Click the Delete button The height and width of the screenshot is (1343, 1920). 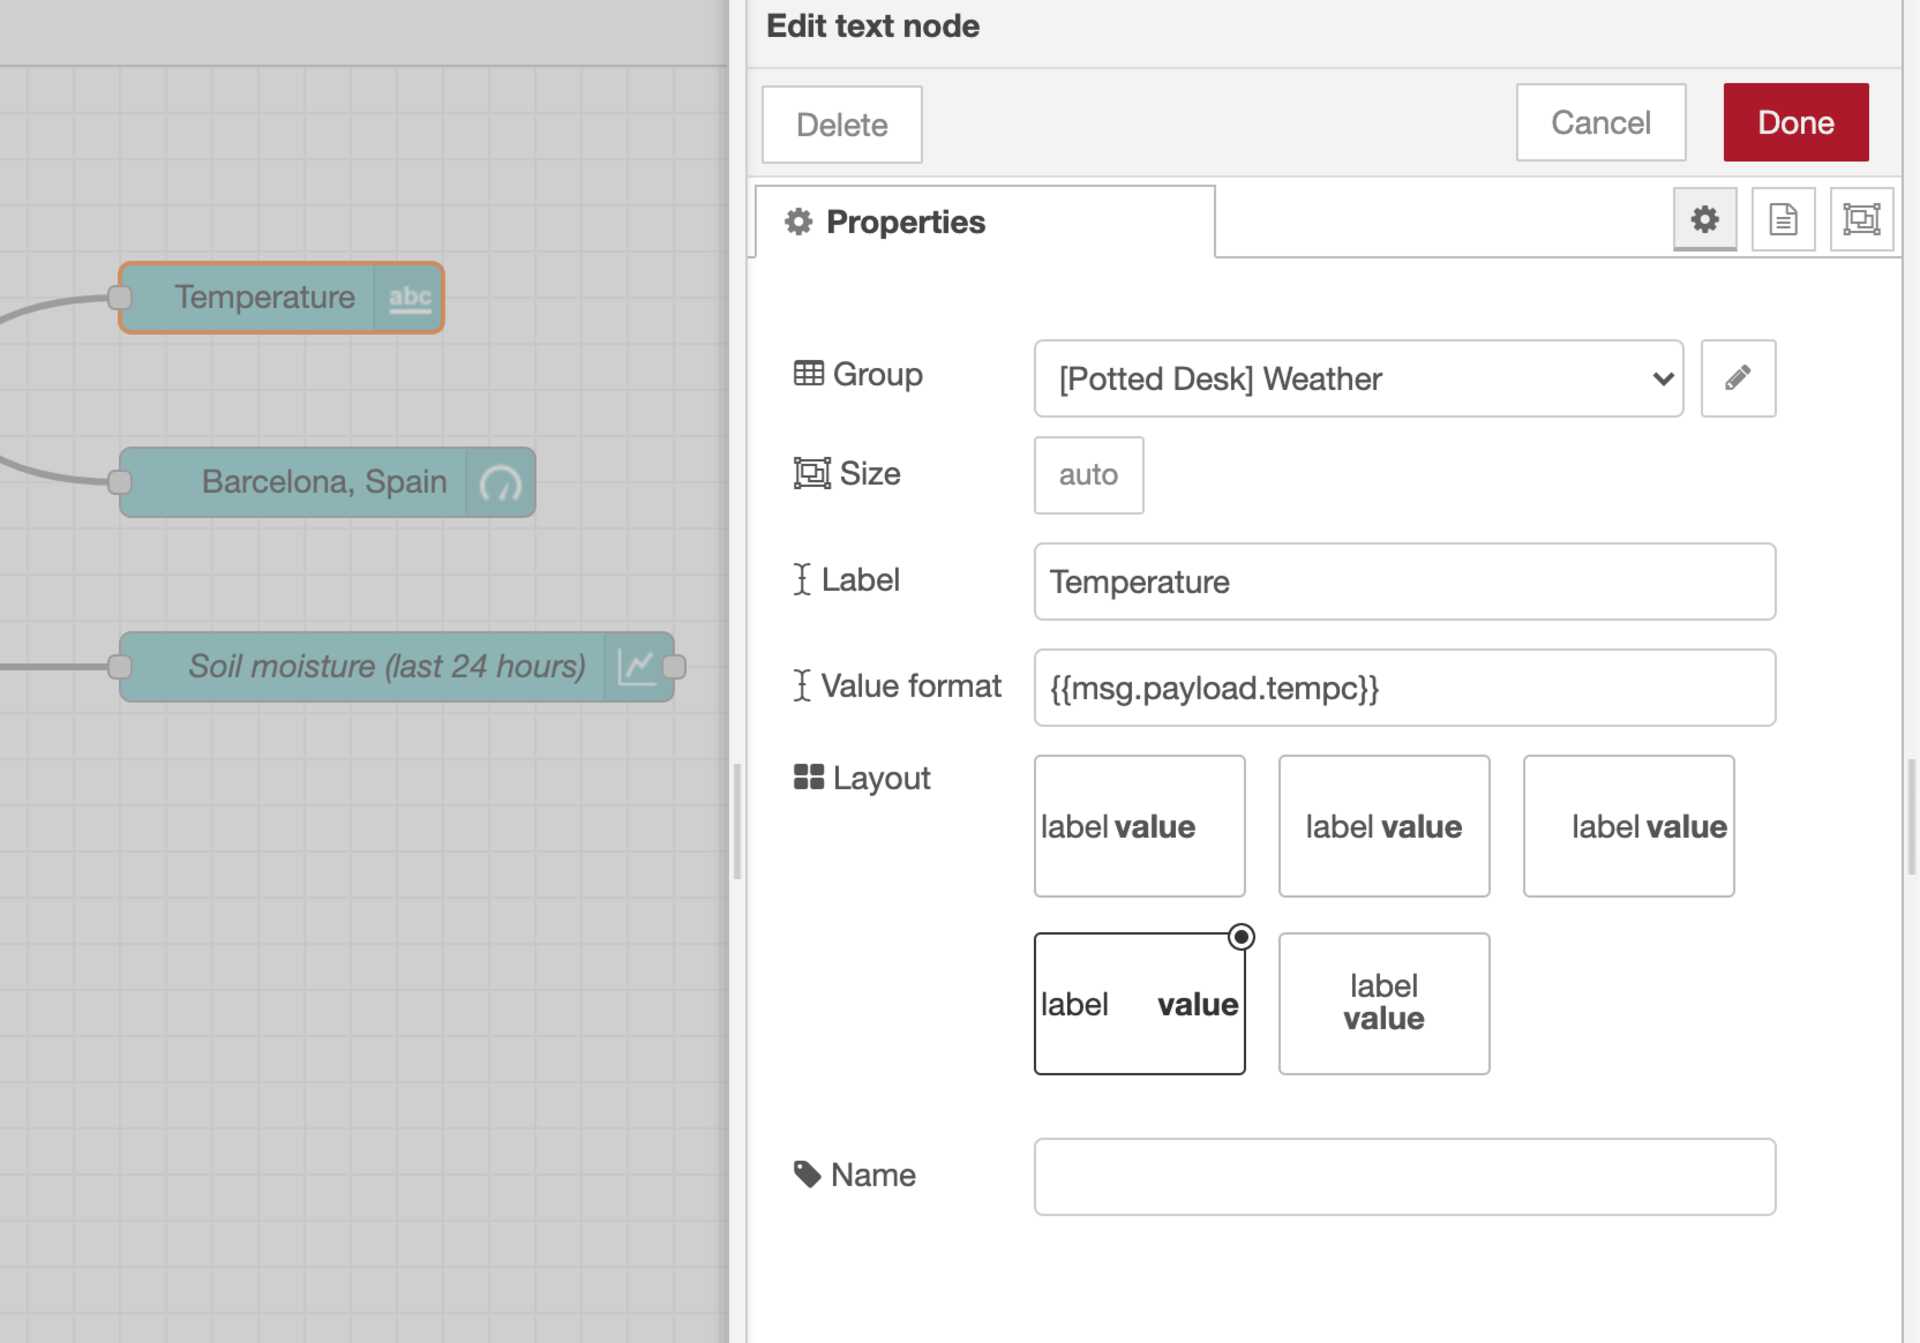point(842,122)
